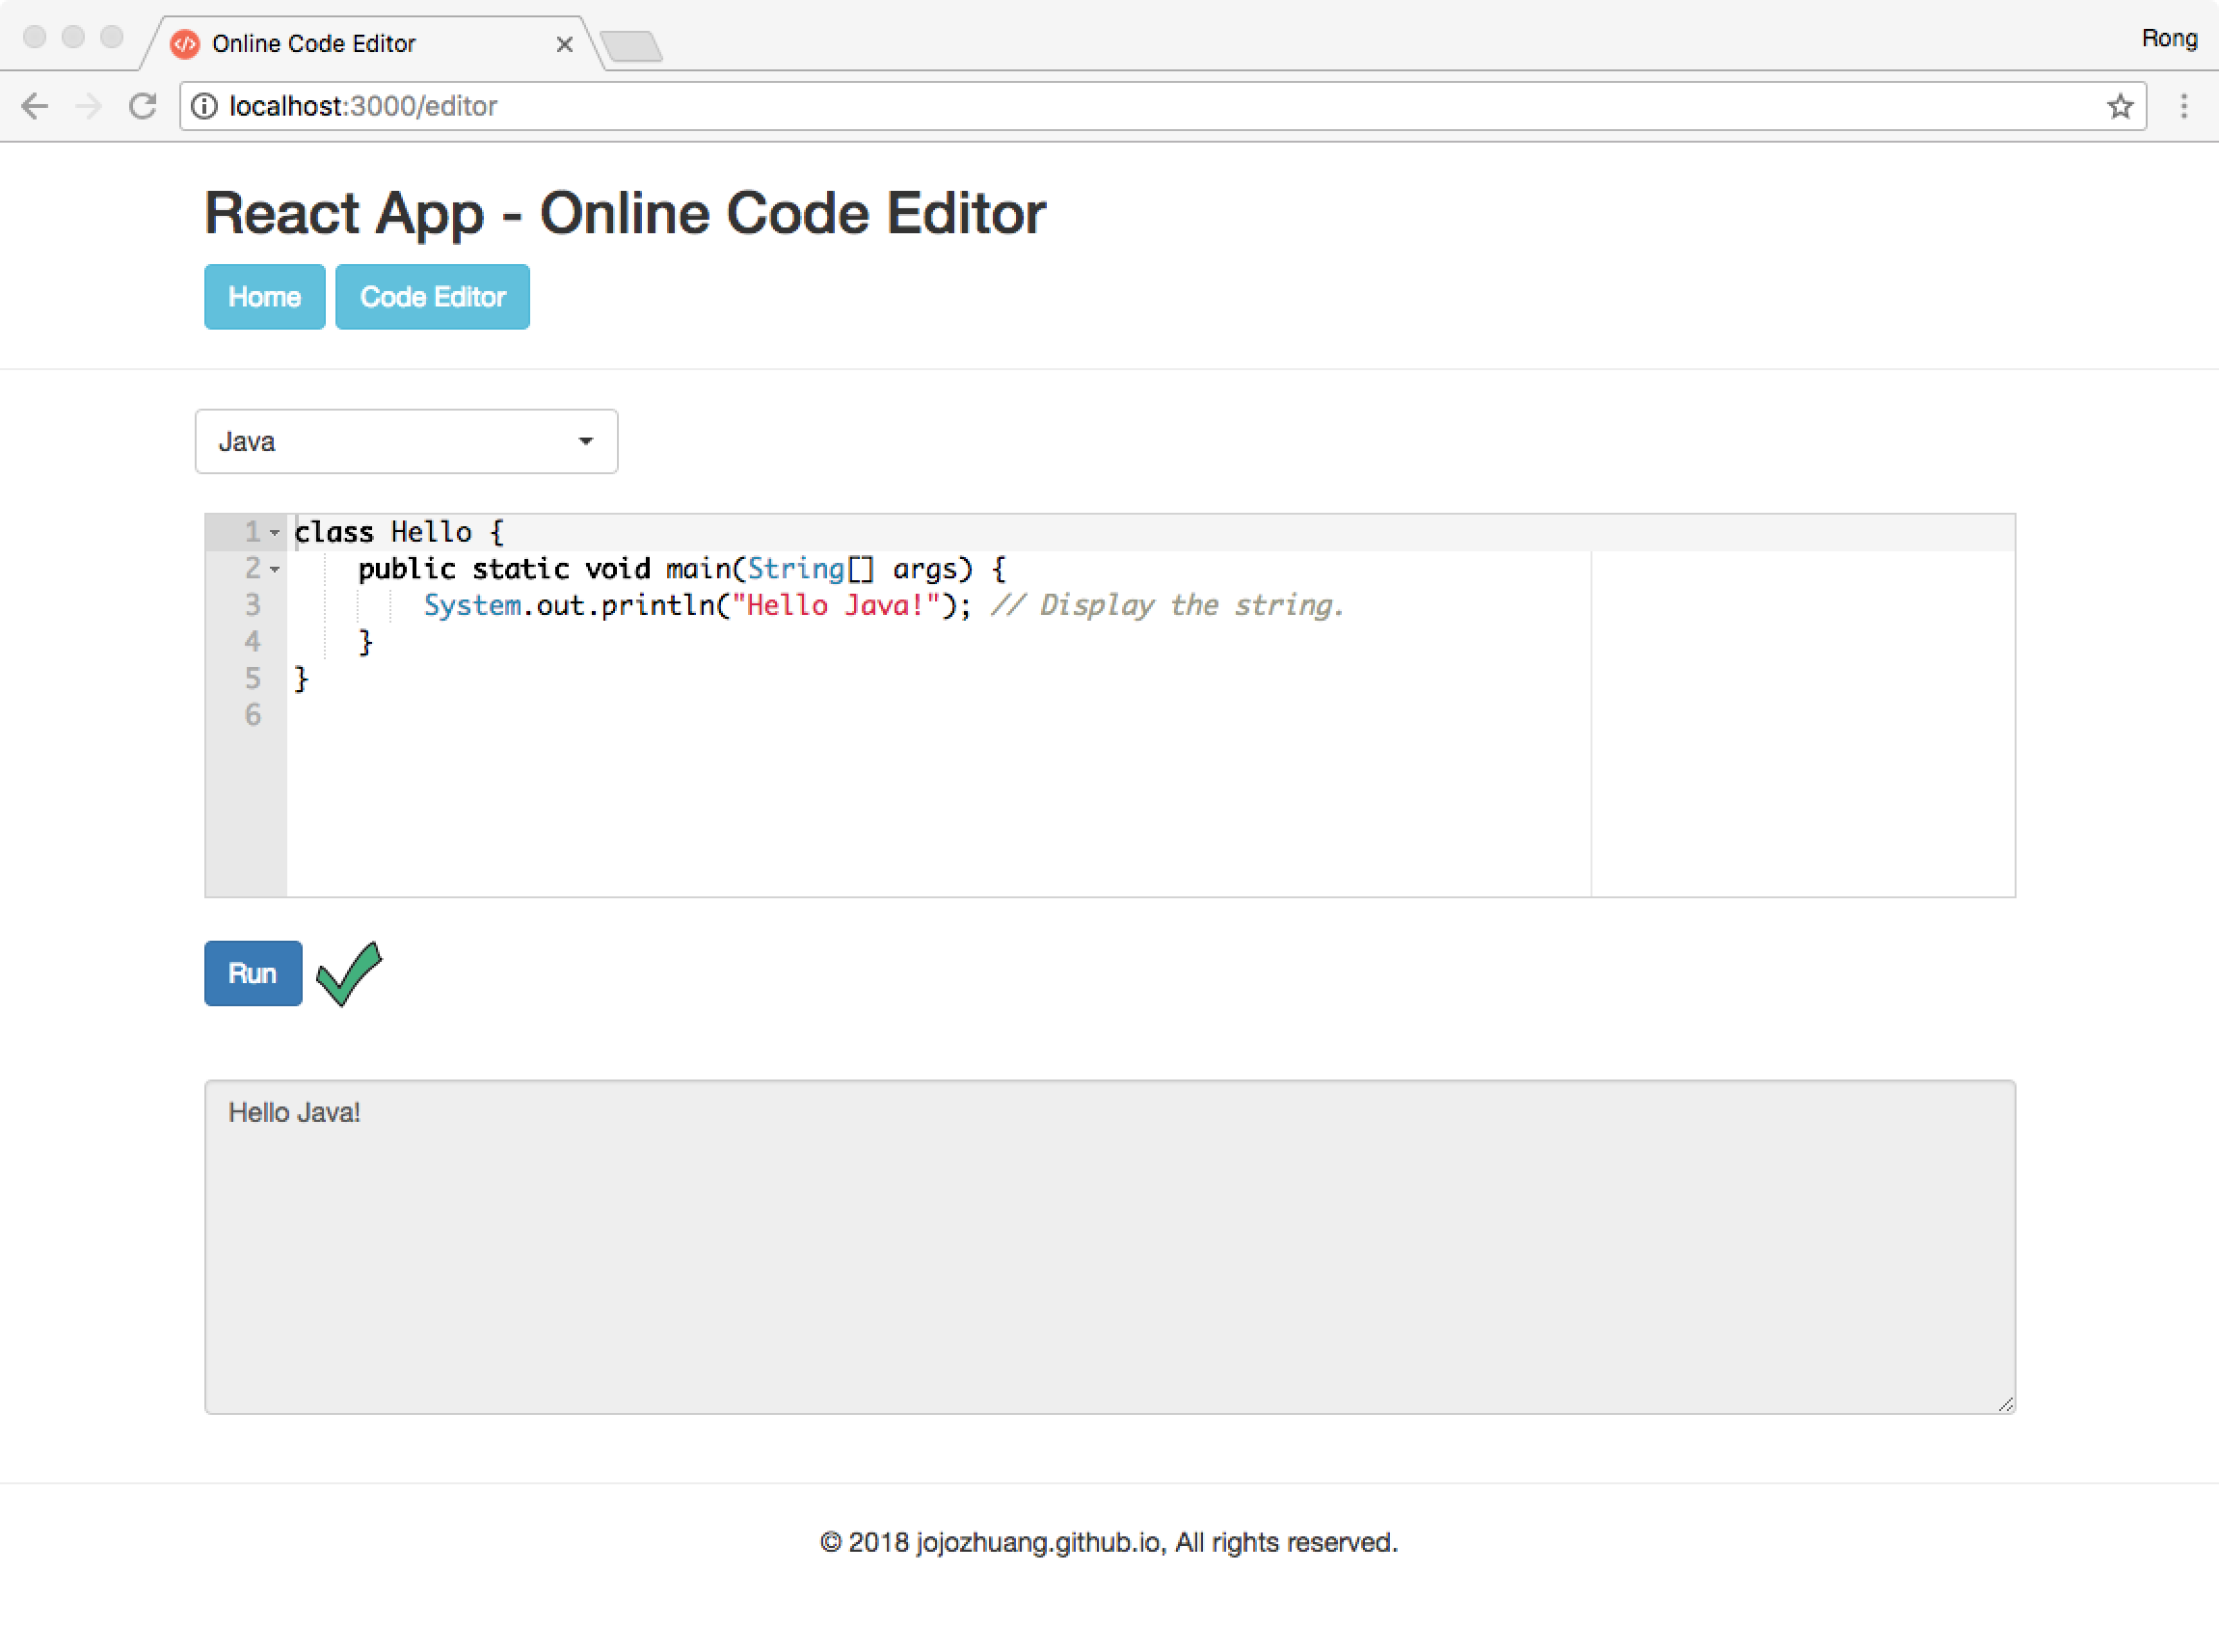Bookmark this page with the star icon

click(x=2119, y=106)
